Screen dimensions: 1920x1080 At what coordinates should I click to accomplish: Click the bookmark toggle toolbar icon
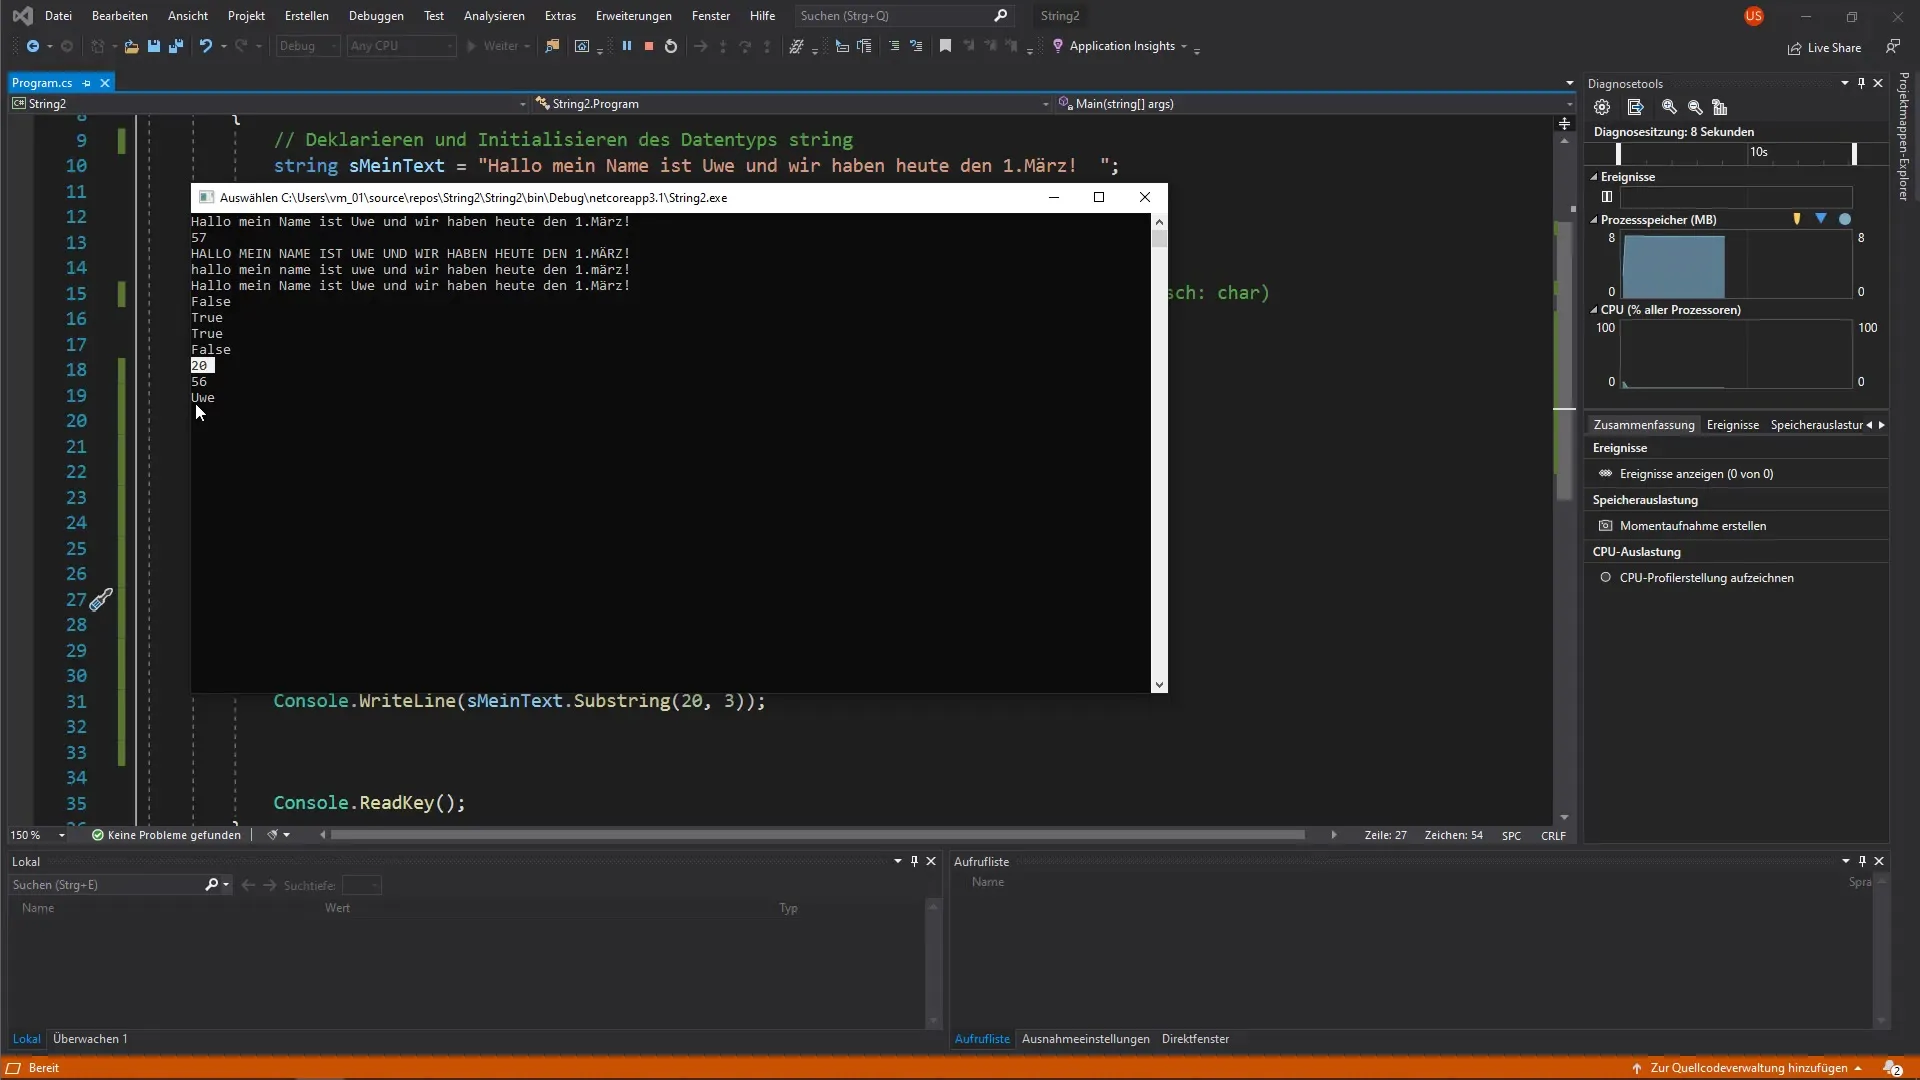[945, 46]
